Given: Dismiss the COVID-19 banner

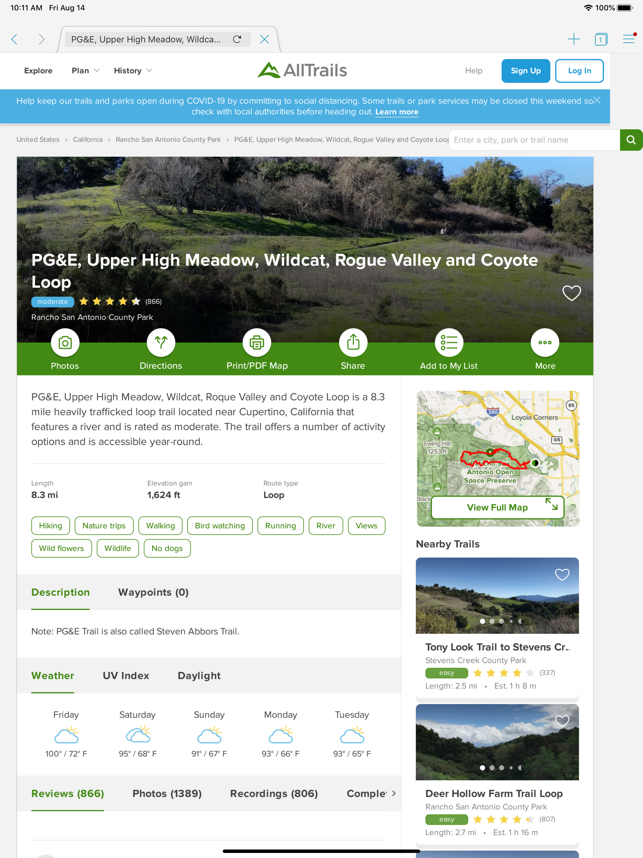Looking at the screenshot, I should pyautogui.click(x=597, y=101).
